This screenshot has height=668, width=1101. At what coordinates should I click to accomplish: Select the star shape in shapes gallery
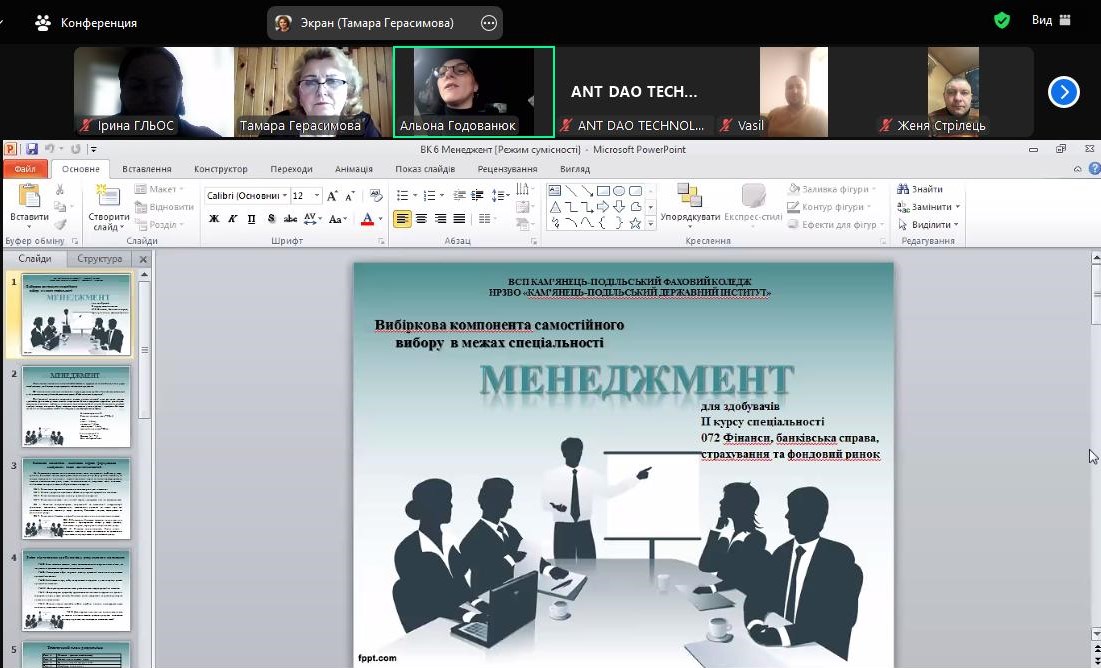coord(635,223)
